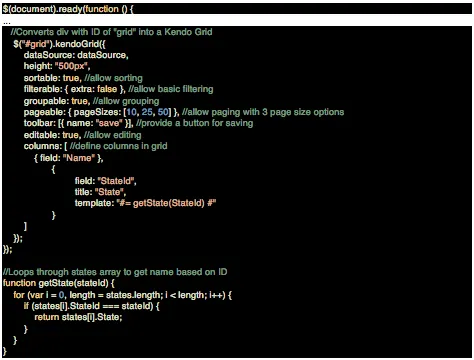The height and width of the screenshot is (360, 474).
Task: Click the 'title: "State",' line
Action: (x=100, y=192)
